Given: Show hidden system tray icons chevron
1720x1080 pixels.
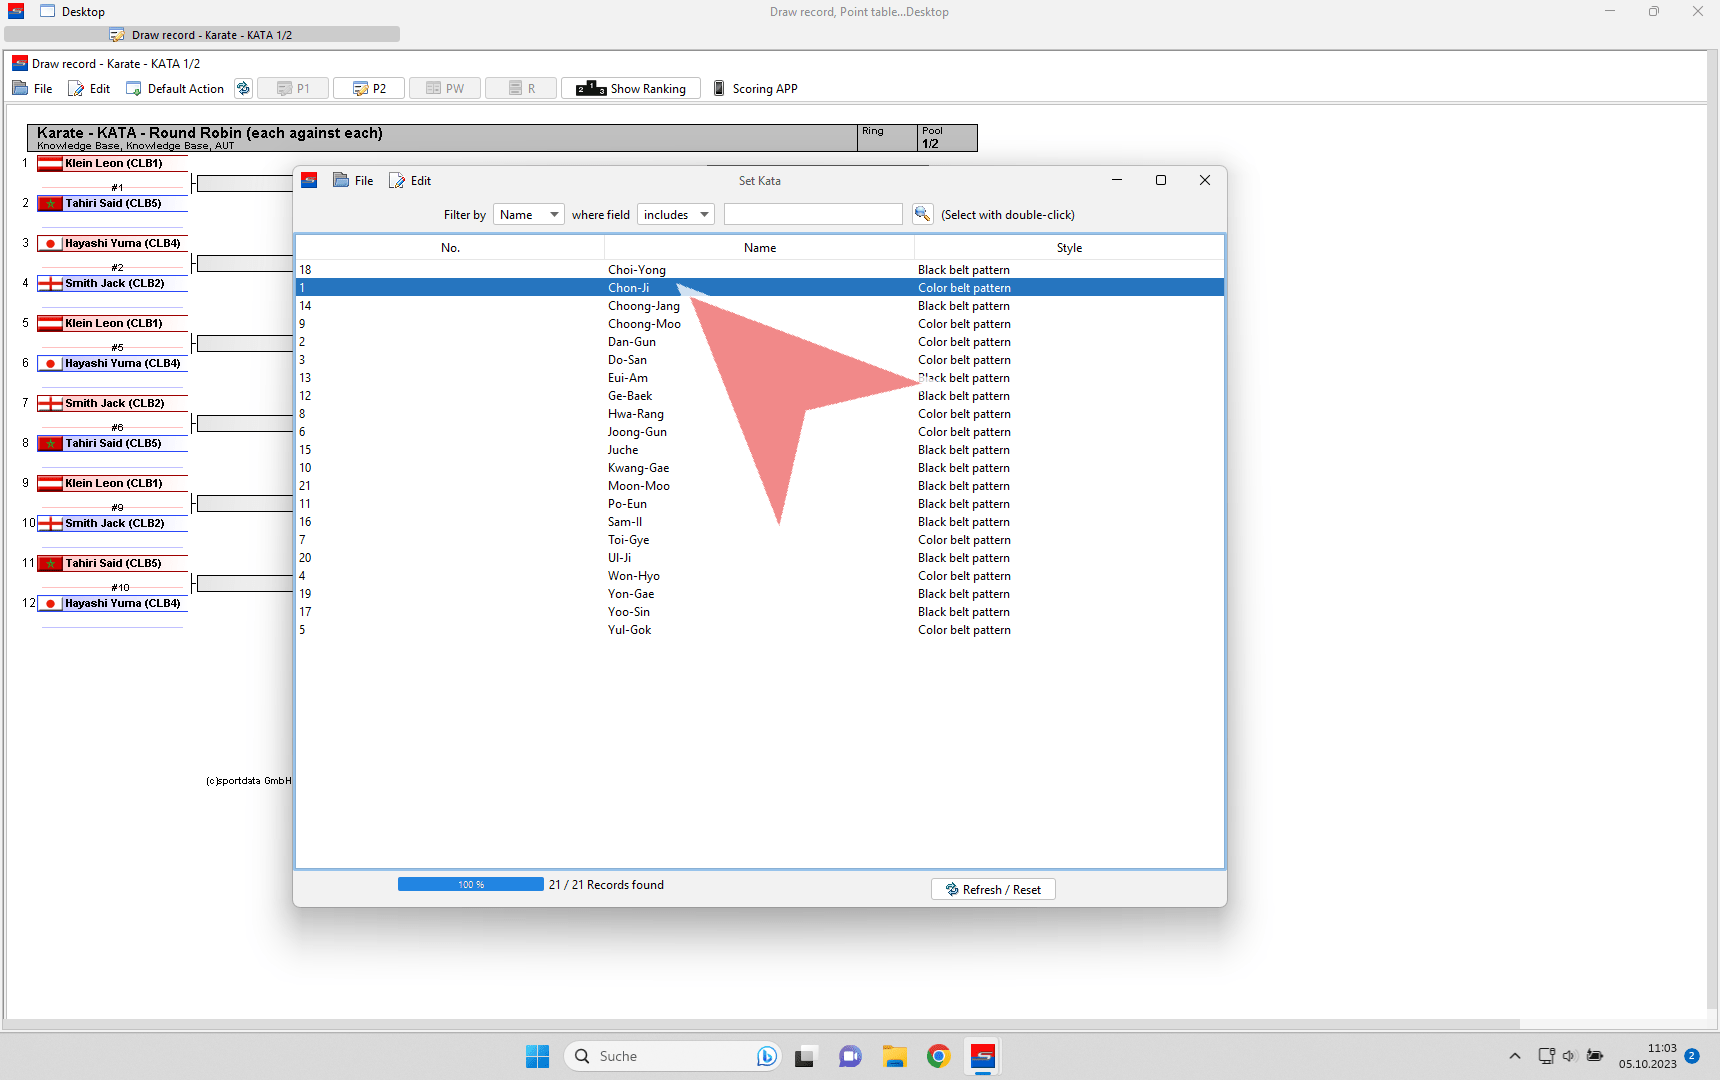Looking at the screenshot, I should pyautogui.click(x=1515, y=1056).
